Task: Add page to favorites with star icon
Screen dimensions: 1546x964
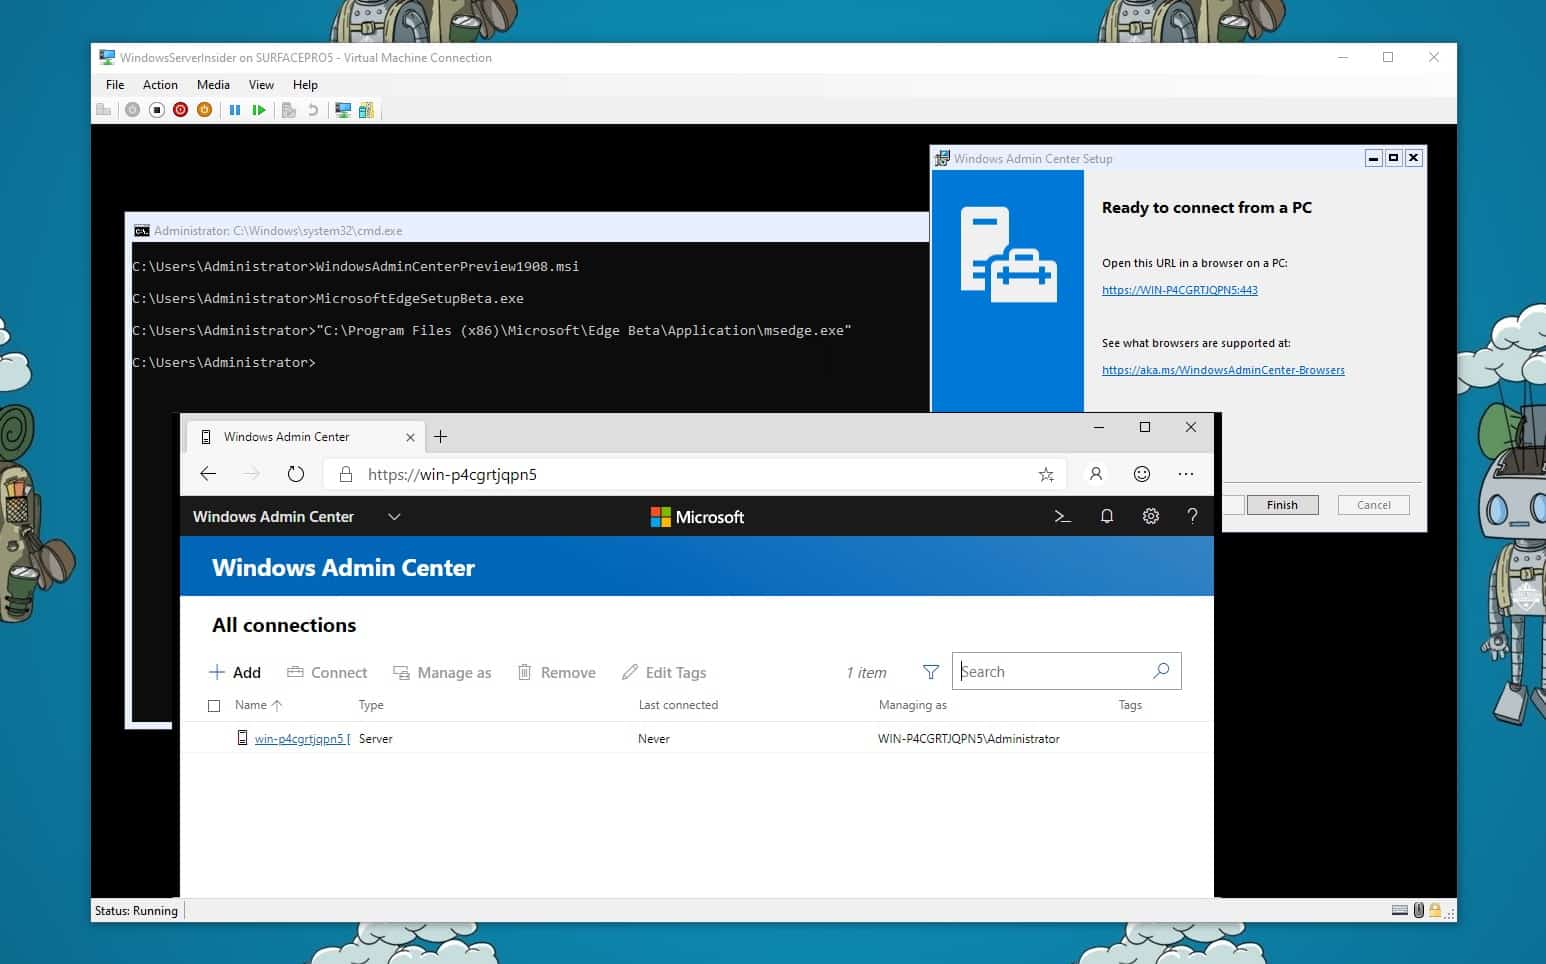Action: [1046, 474]
